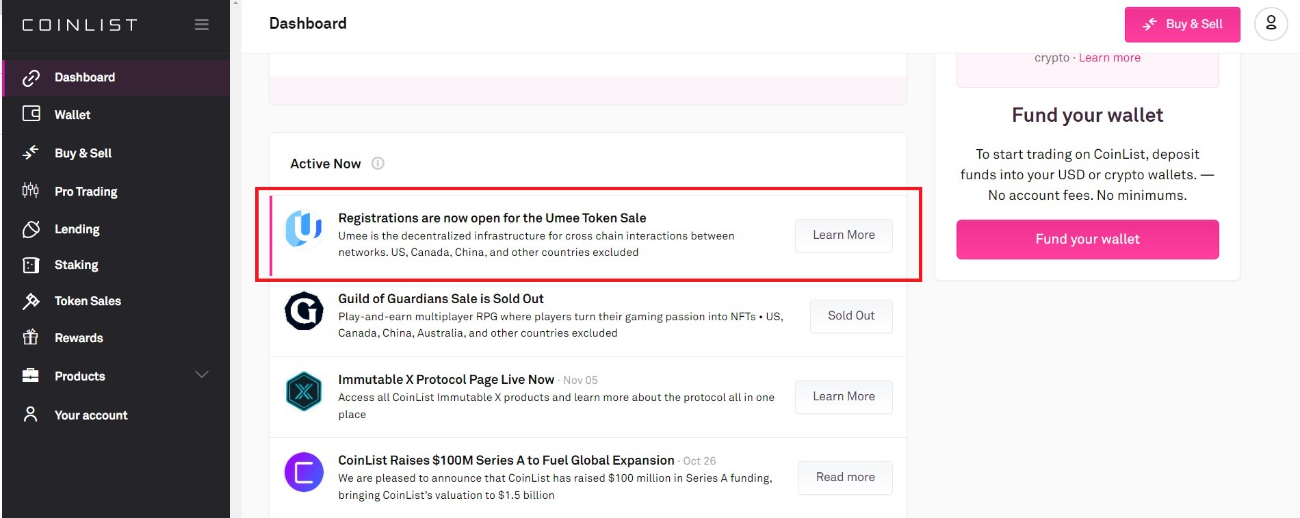Click Read more on Series A announcement

click(844, 477)
